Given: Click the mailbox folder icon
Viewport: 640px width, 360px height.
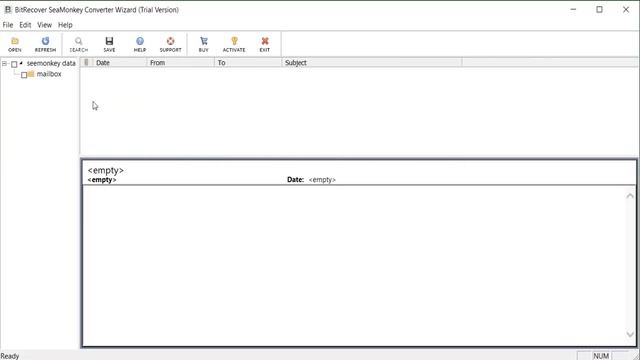Looking at the screenshot, I should pyautogui.click(x=31, y=74).
